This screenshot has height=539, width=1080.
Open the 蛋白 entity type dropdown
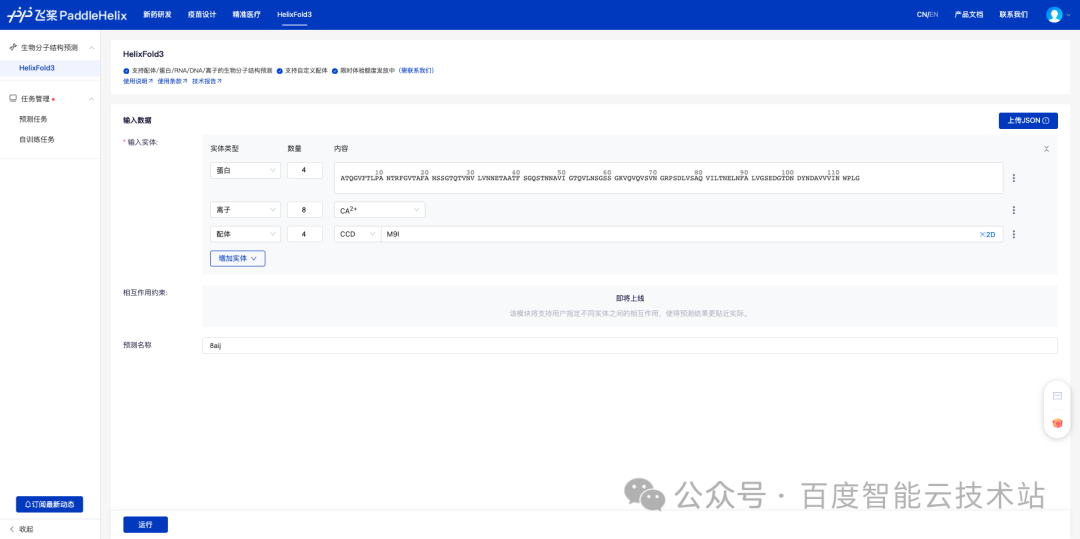[x=245, y=170]
